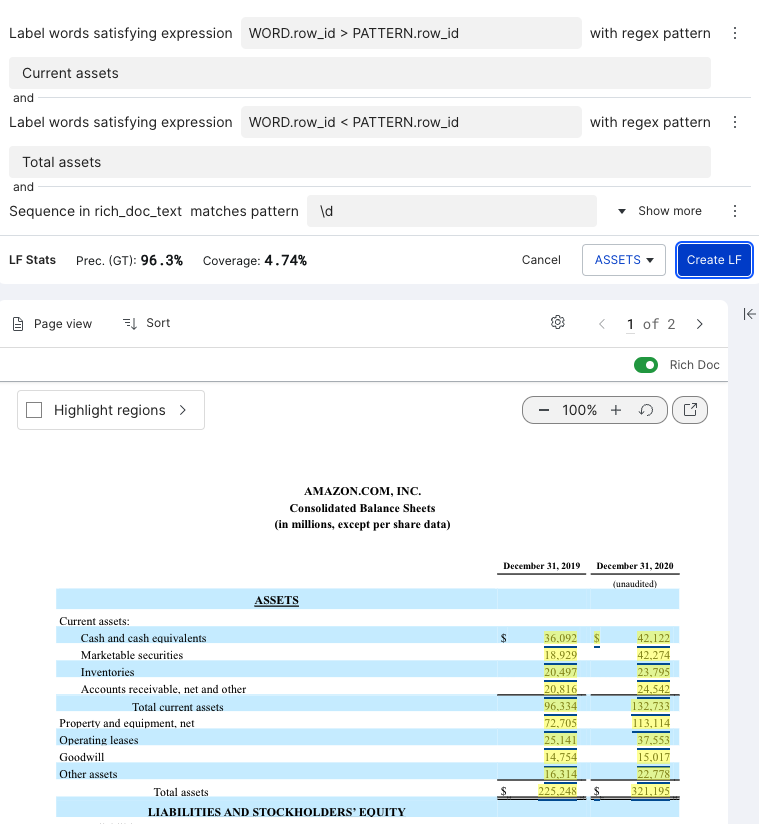
Task: Edit the Total assets regex field
Action: (360, 162)
